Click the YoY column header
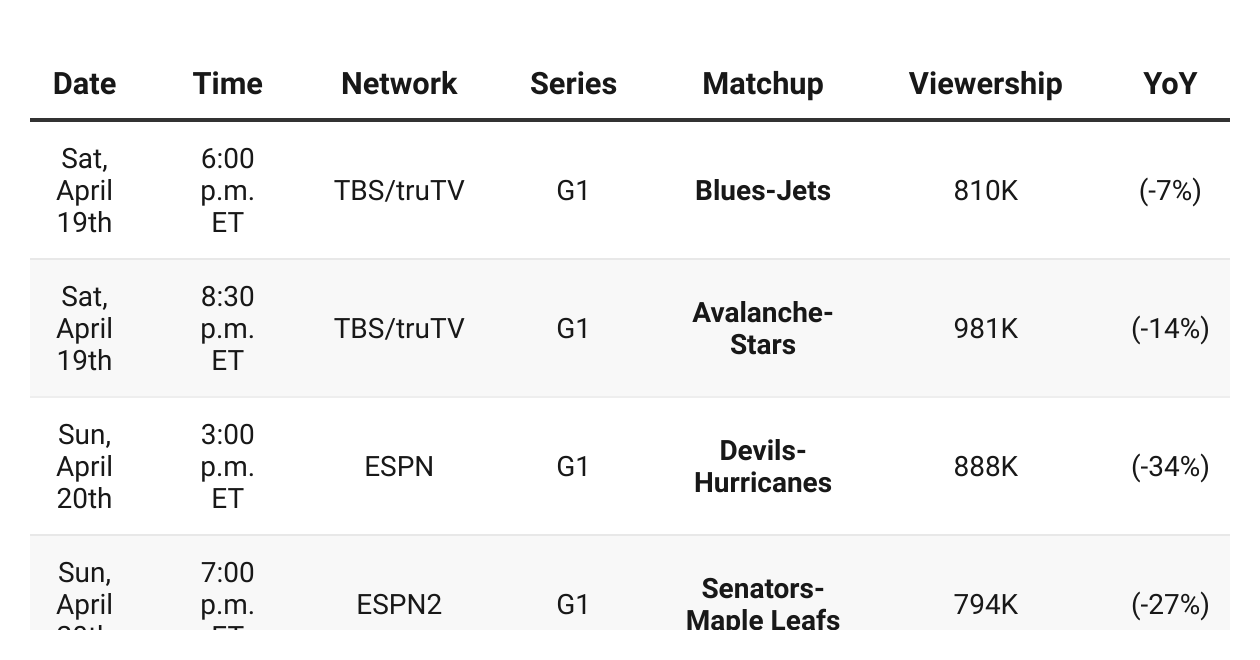Viewport: 1260px width, 660px height. coord(1170,84)
